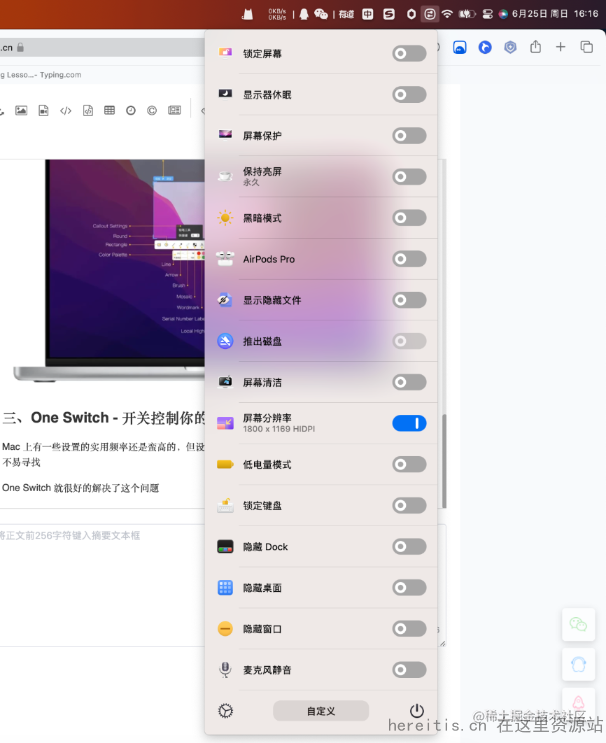
Task: Click the 显示器休眠 moon icon
Action: (225, 93)
